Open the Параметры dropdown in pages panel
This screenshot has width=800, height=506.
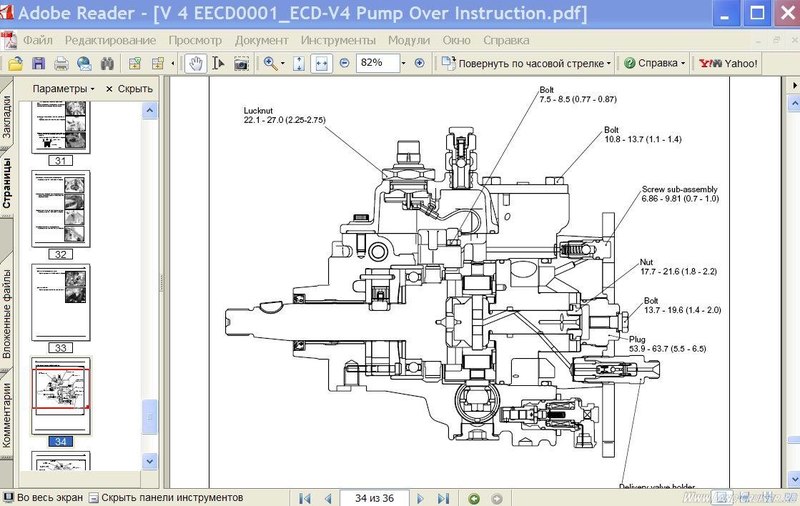coord(63,88)
